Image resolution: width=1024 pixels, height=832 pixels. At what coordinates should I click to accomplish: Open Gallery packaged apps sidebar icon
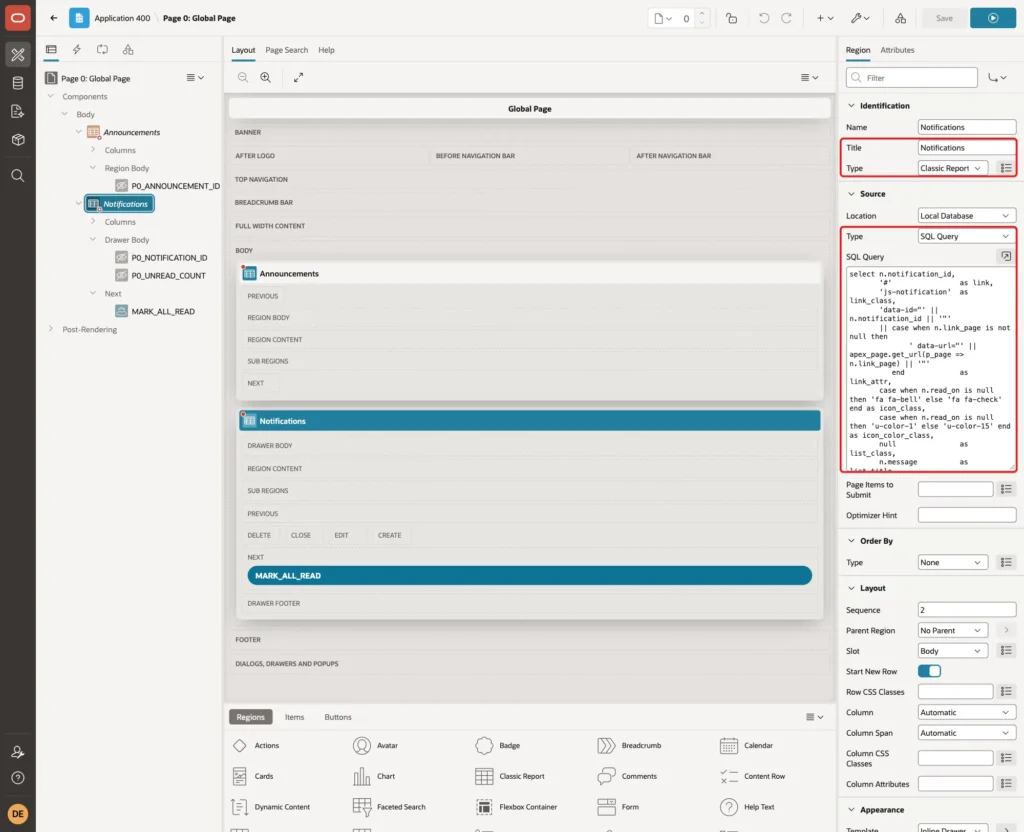18,140
